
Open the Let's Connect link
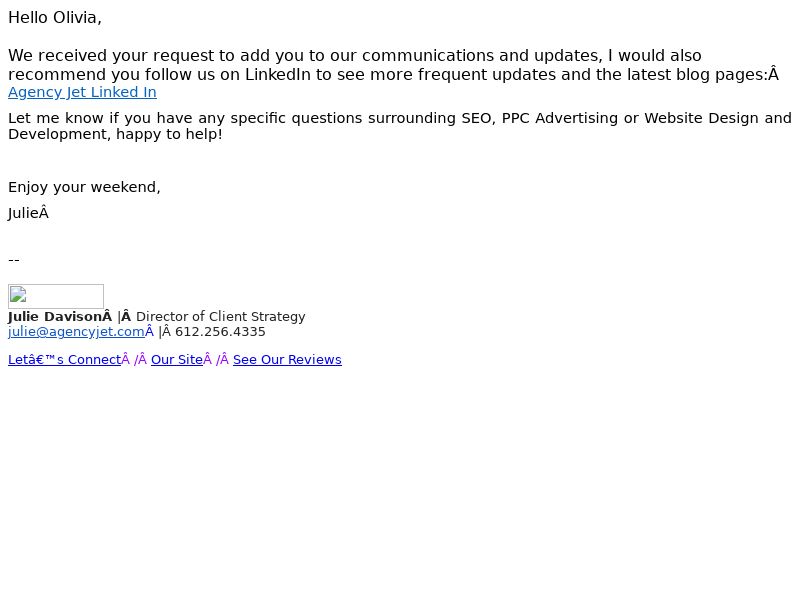point(65,360)
